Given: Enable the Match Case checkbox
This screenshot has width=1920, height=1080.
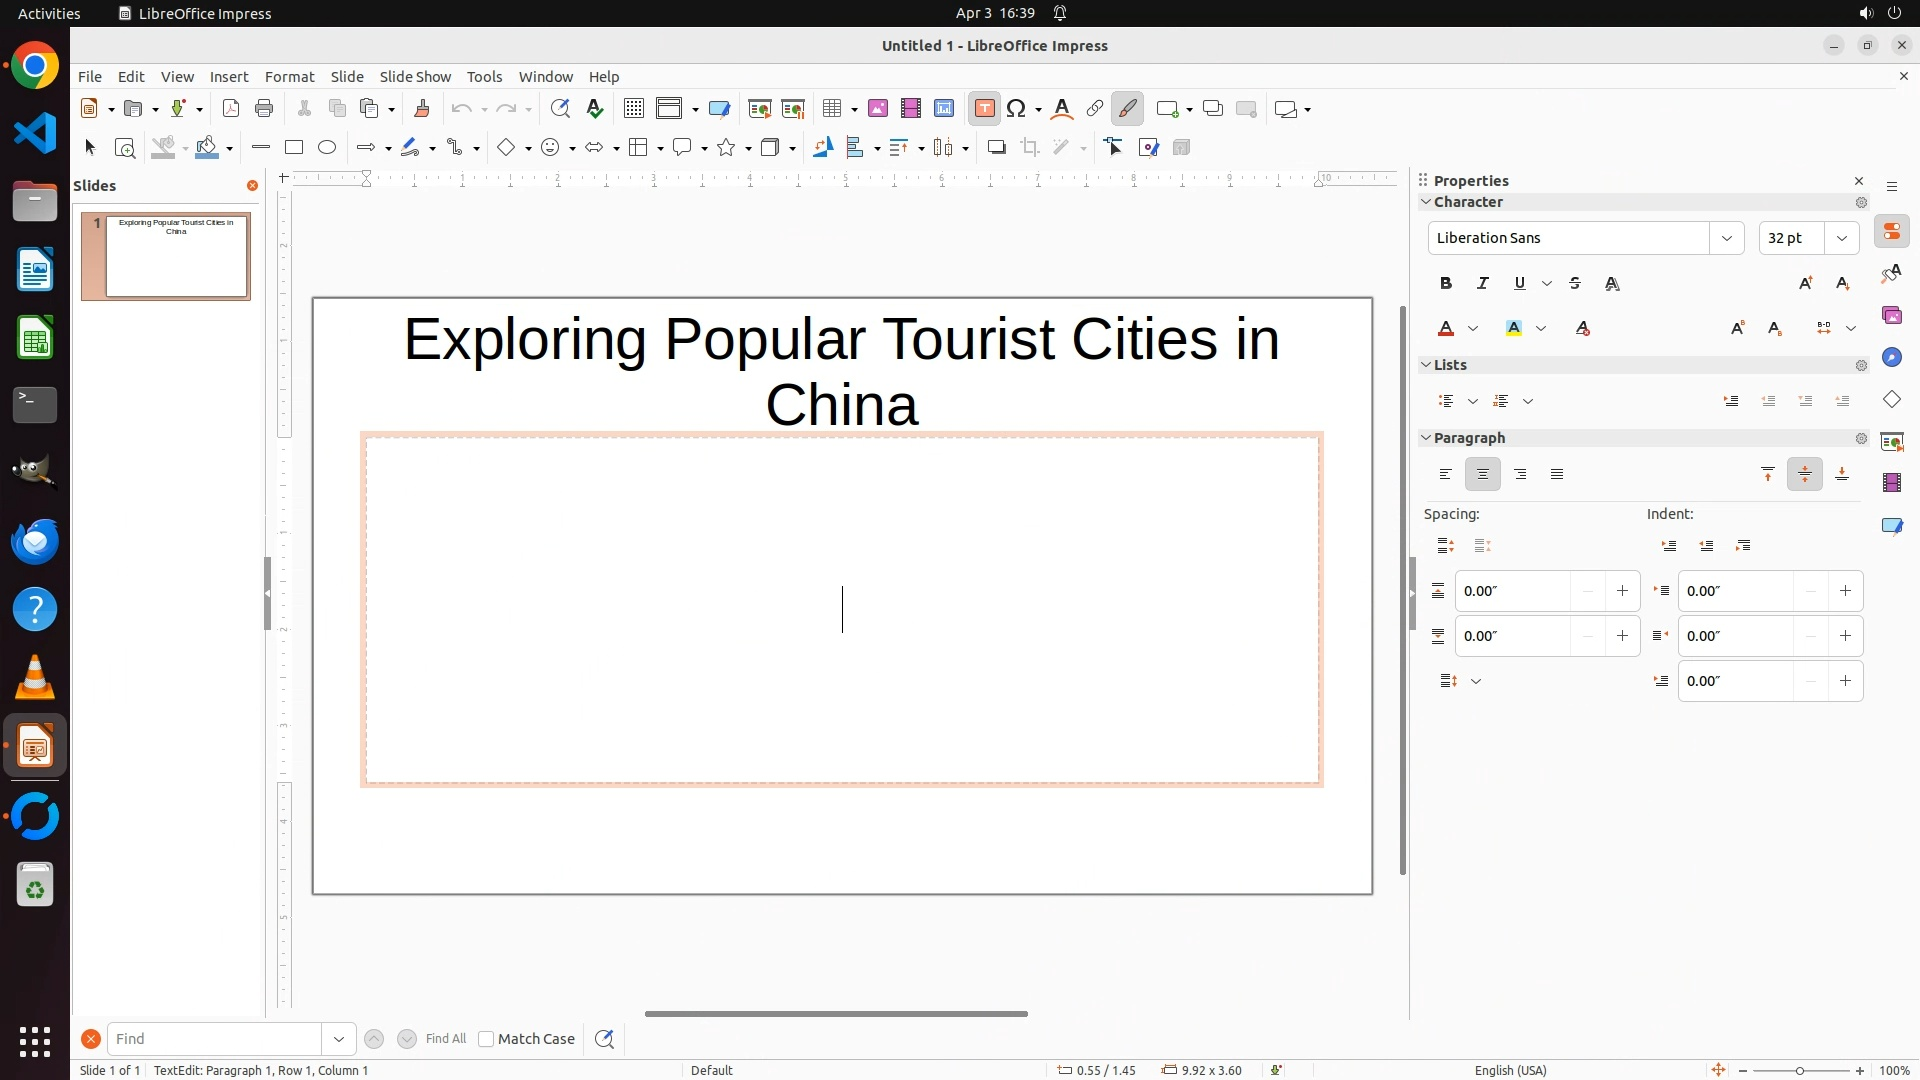Looking at the screenshot, I should click(486, 1039).
